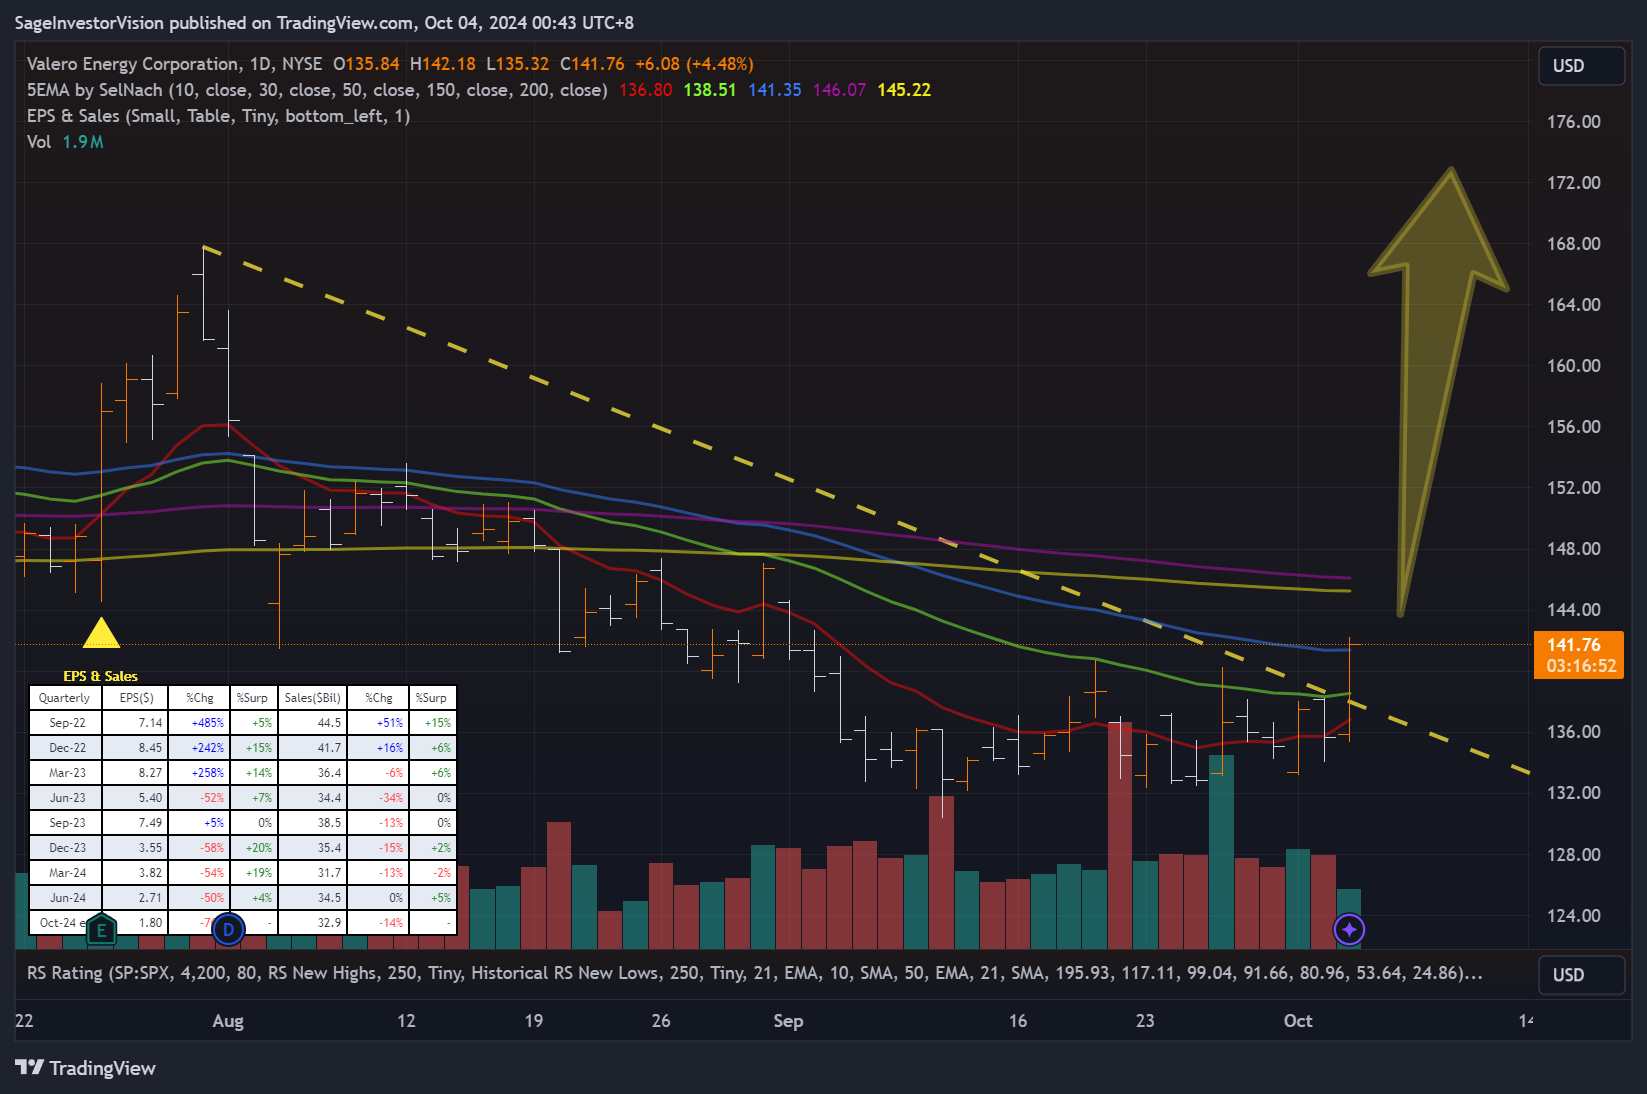Click the orange 141.76 current price label
This screenshot has height=1094, width=1647.
(1578, 655)
